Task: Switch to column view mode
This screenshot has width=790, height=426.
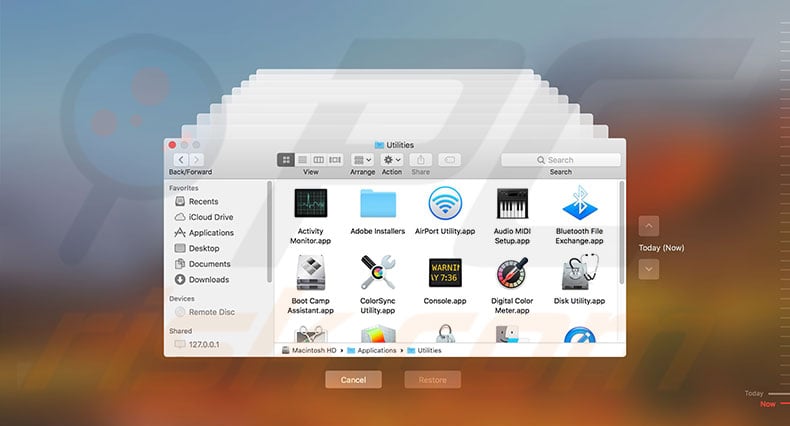Action: (x=318, y=160)
